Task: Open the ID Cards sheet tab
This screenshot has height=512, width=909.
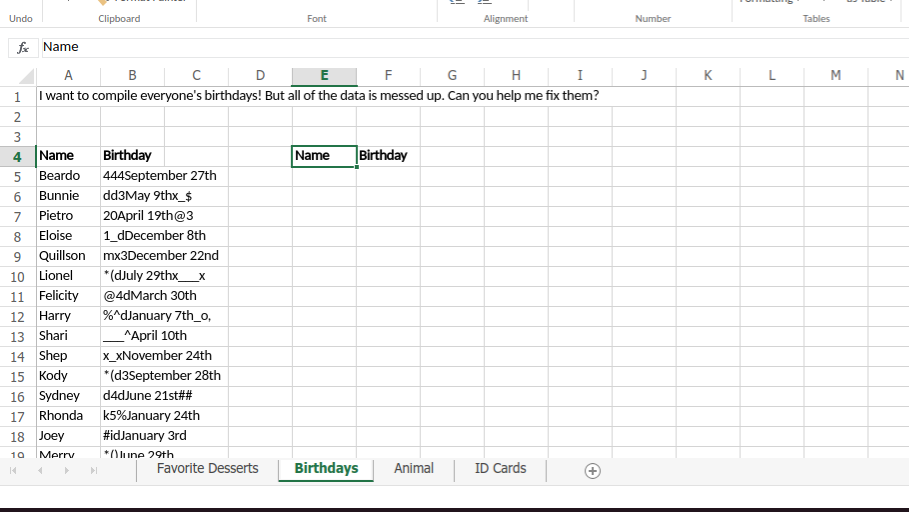Action: tap(501, 469)
